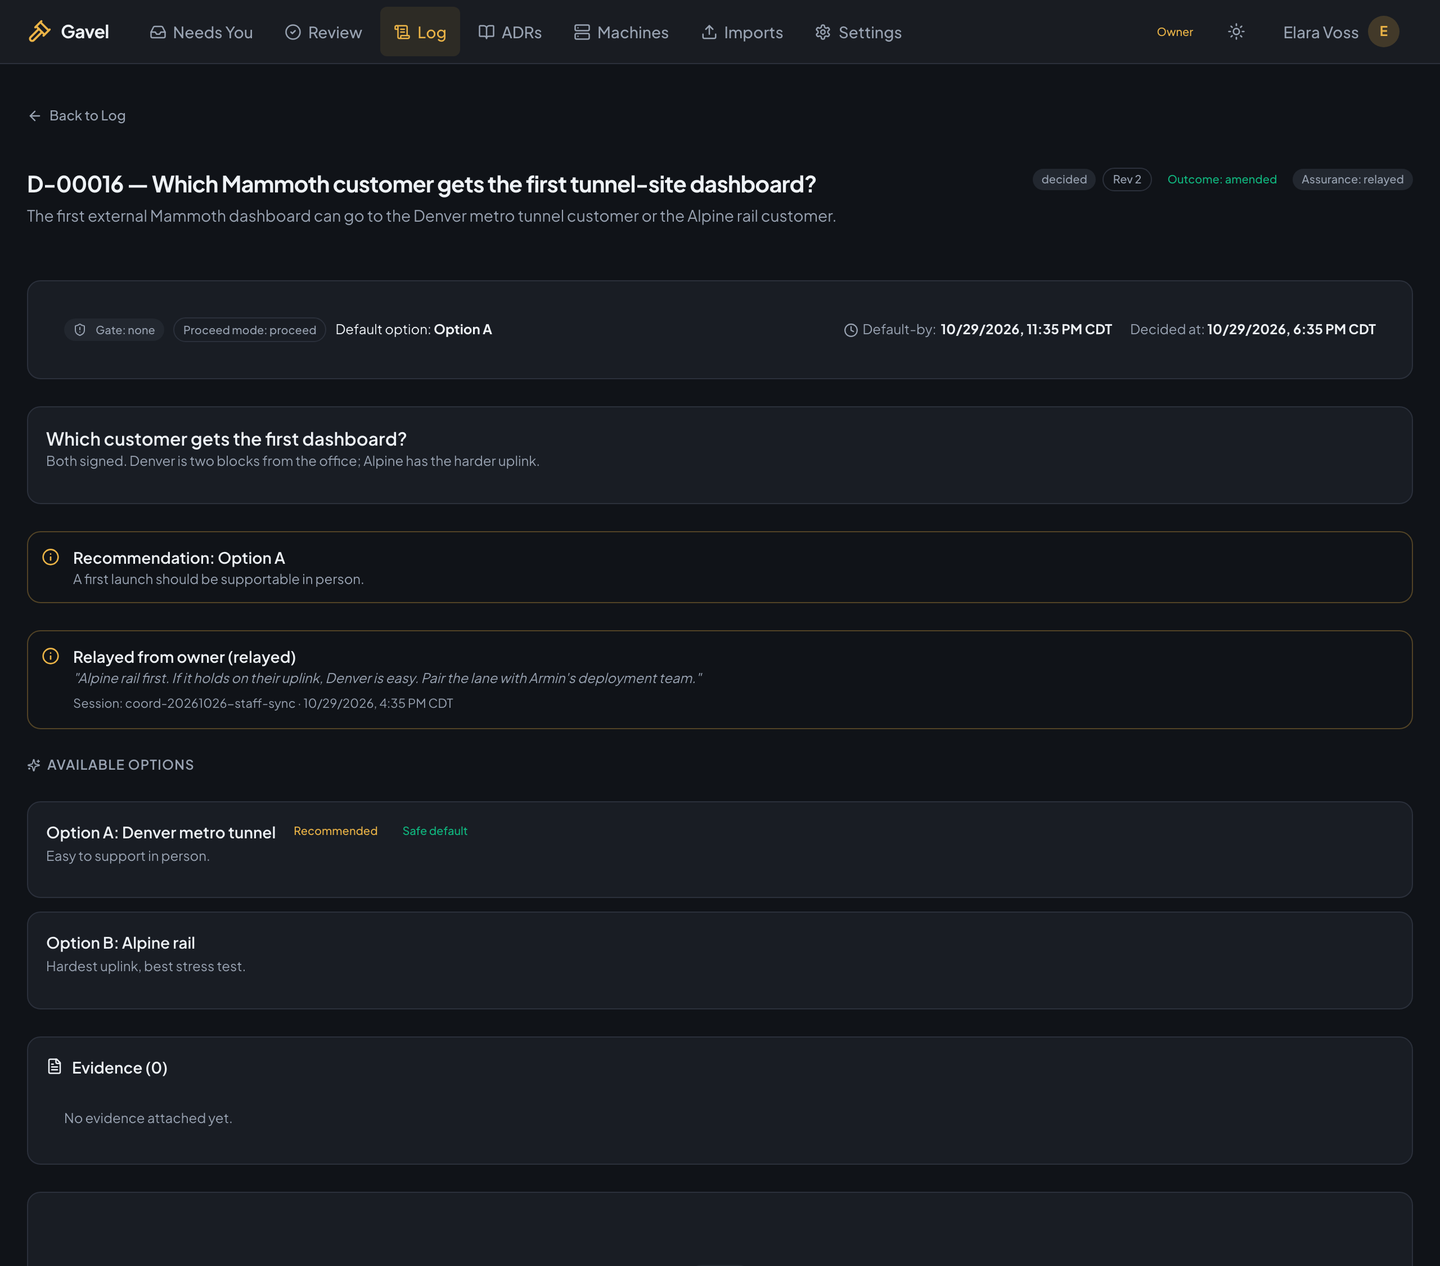This screenshot has height=1266, width=1440.
Task: Open the Settings gear icon
Action: tap(823, 32)
